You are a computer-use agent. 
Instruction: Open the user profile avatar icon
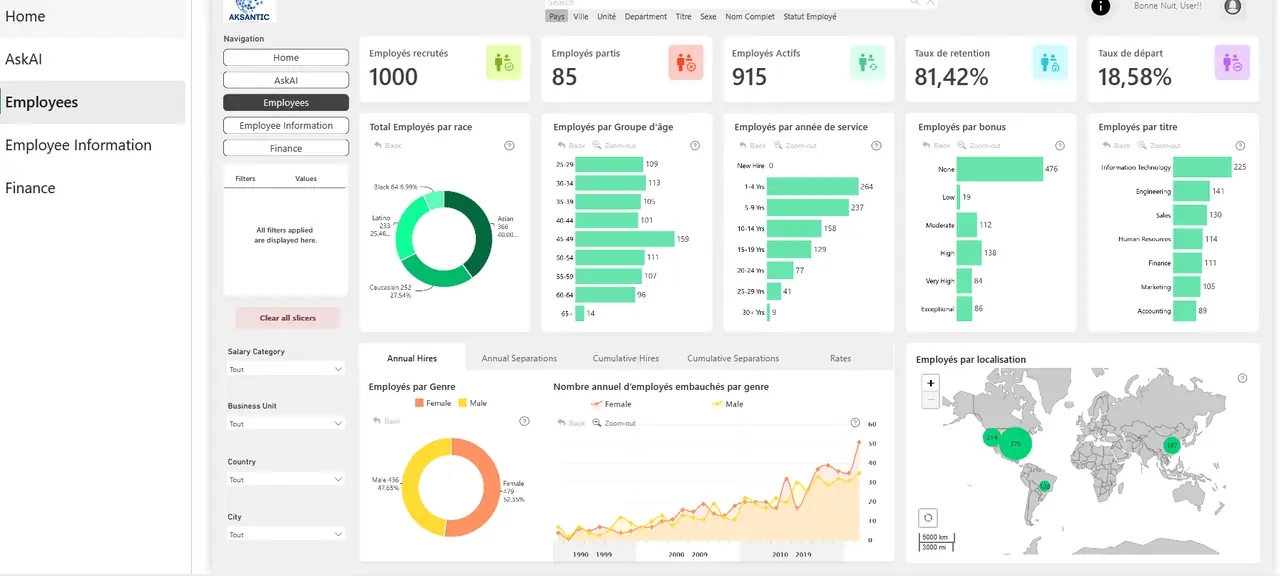coord(1233,6)
